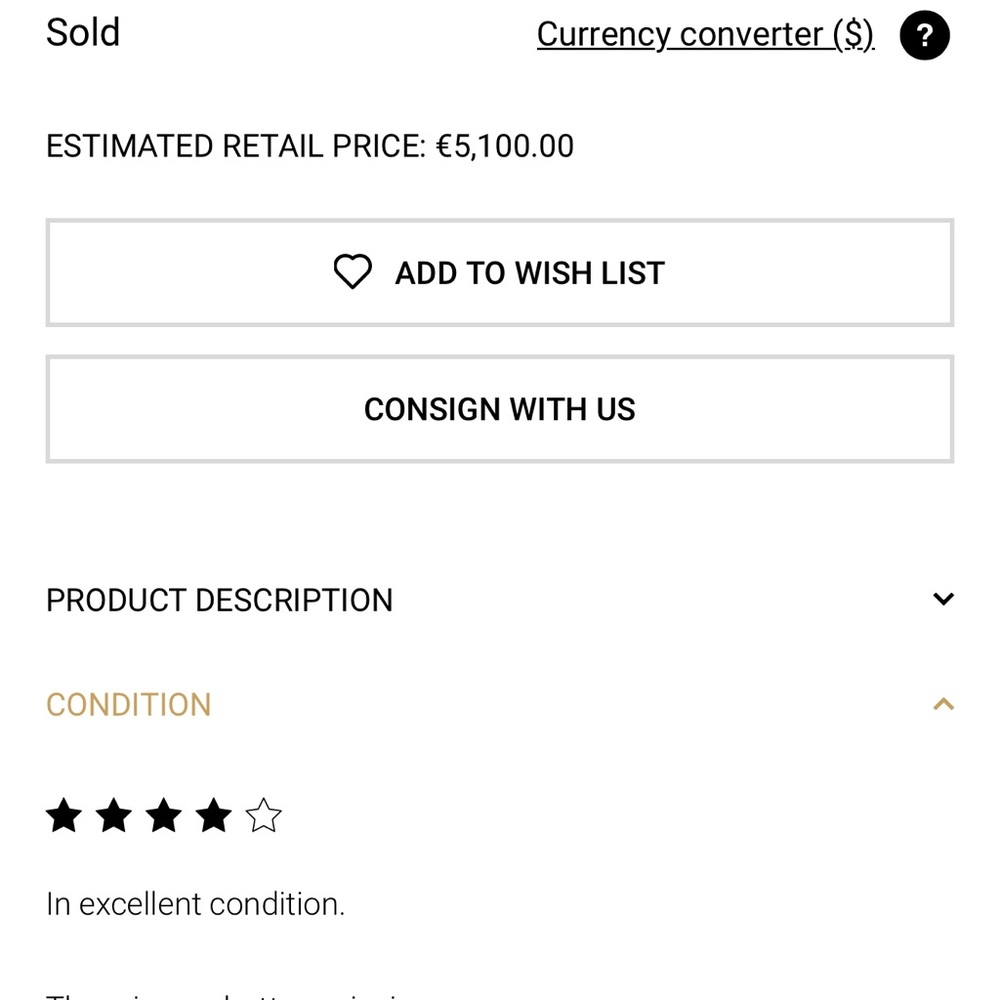The image size is (1000, 1000).
Task: Collapse the Condition section via up chevron
Action: tap(943, 704)
